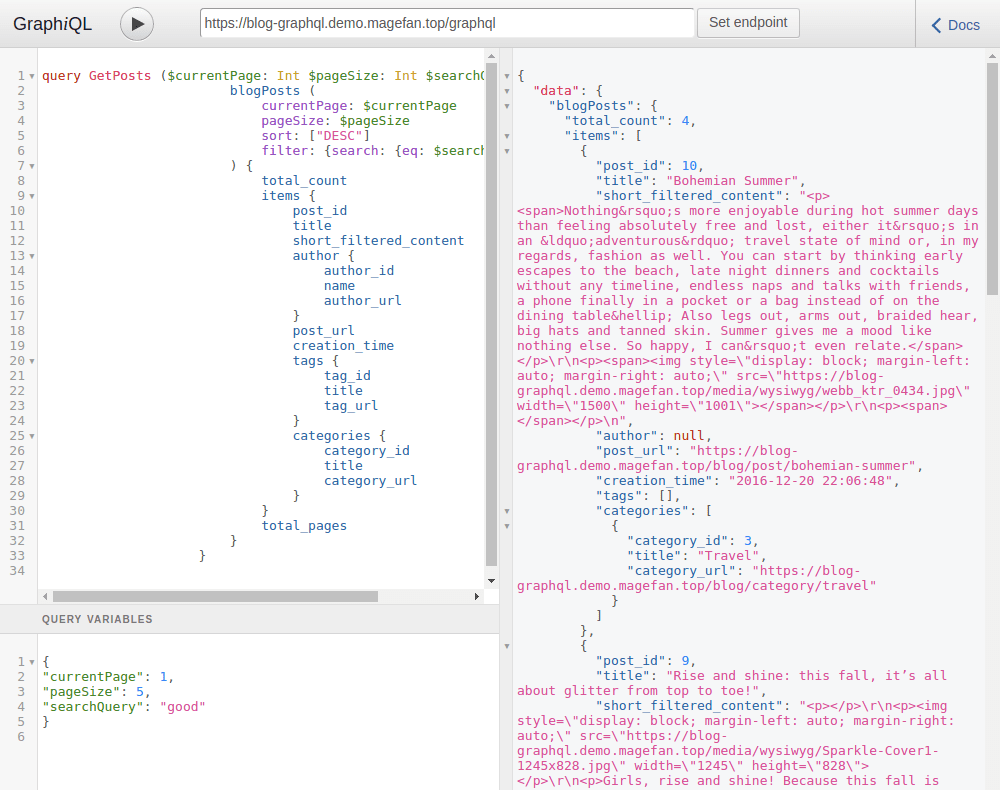This screenshot has height=790, width=1000.
Task: Click the query editor vertical scrollbar thumb
Action: click(491, 314)
